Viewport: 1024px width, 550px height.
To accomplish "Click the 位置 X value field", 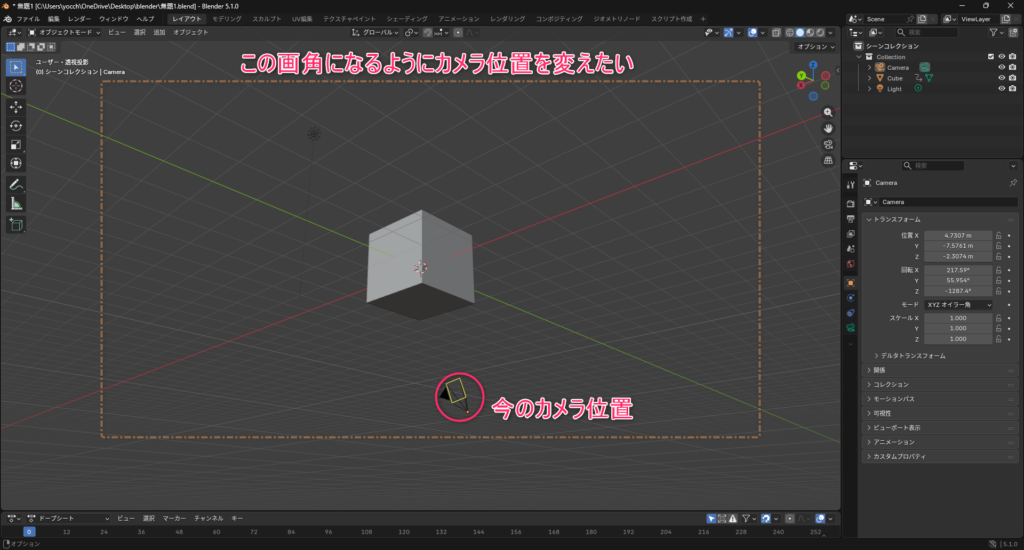I will (956, 235).
